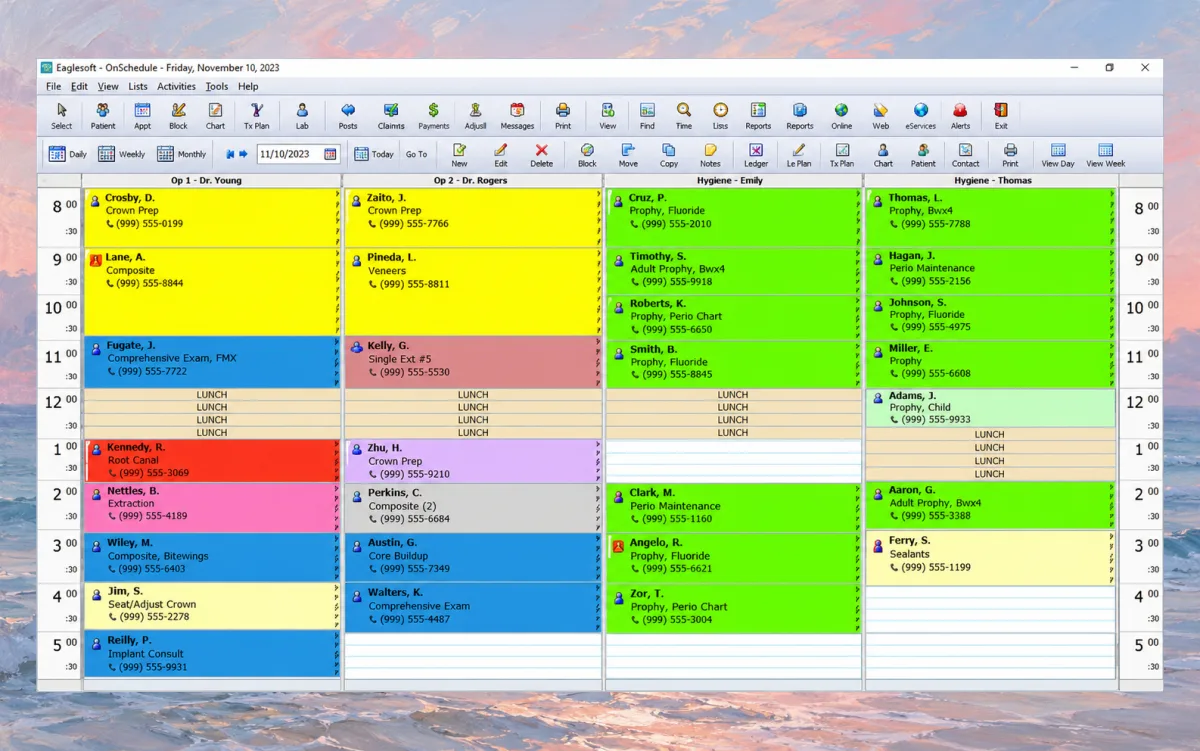This screenshot has height=751, width=1200.
Task: Open the File menu
Action: [x=53, y=87]
